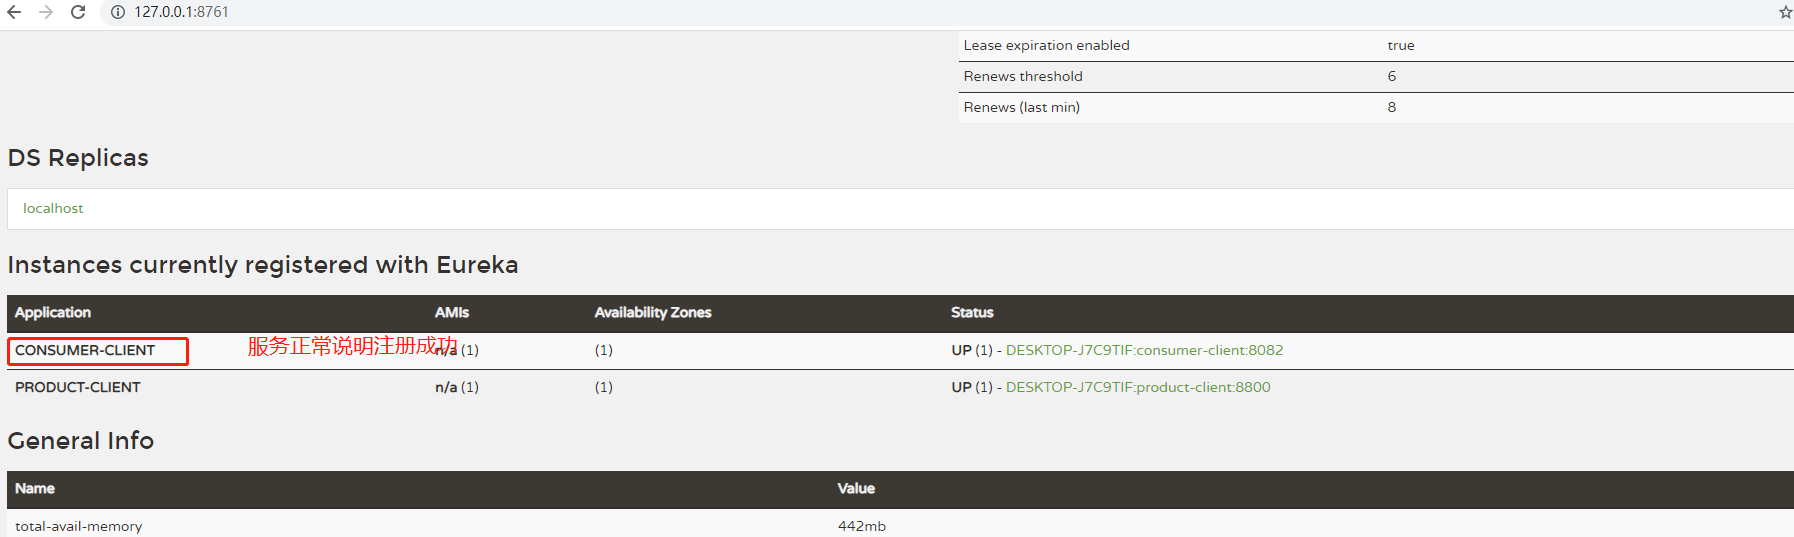
Task: Click the Status column header
Action: [x=972, y=312]
